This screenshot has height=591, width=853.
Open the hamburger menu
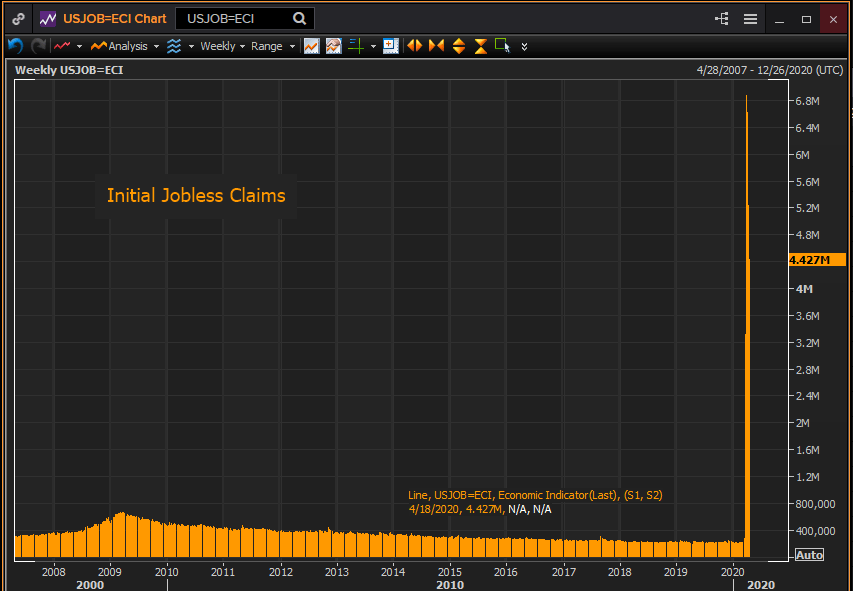coord(750,19)
